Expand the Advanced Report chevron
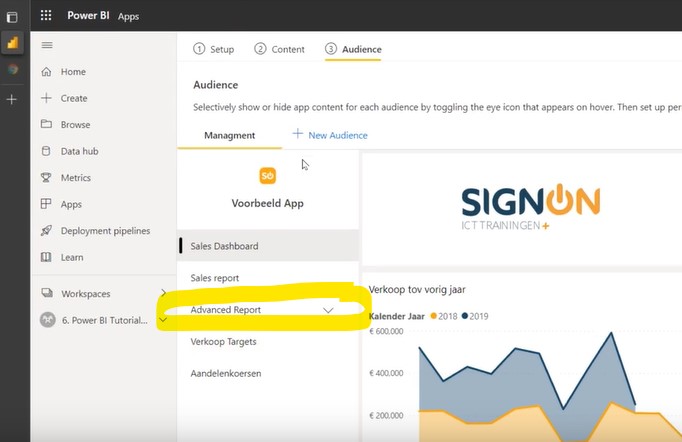Viewport: 682px width, 442px height. [328, 311]
